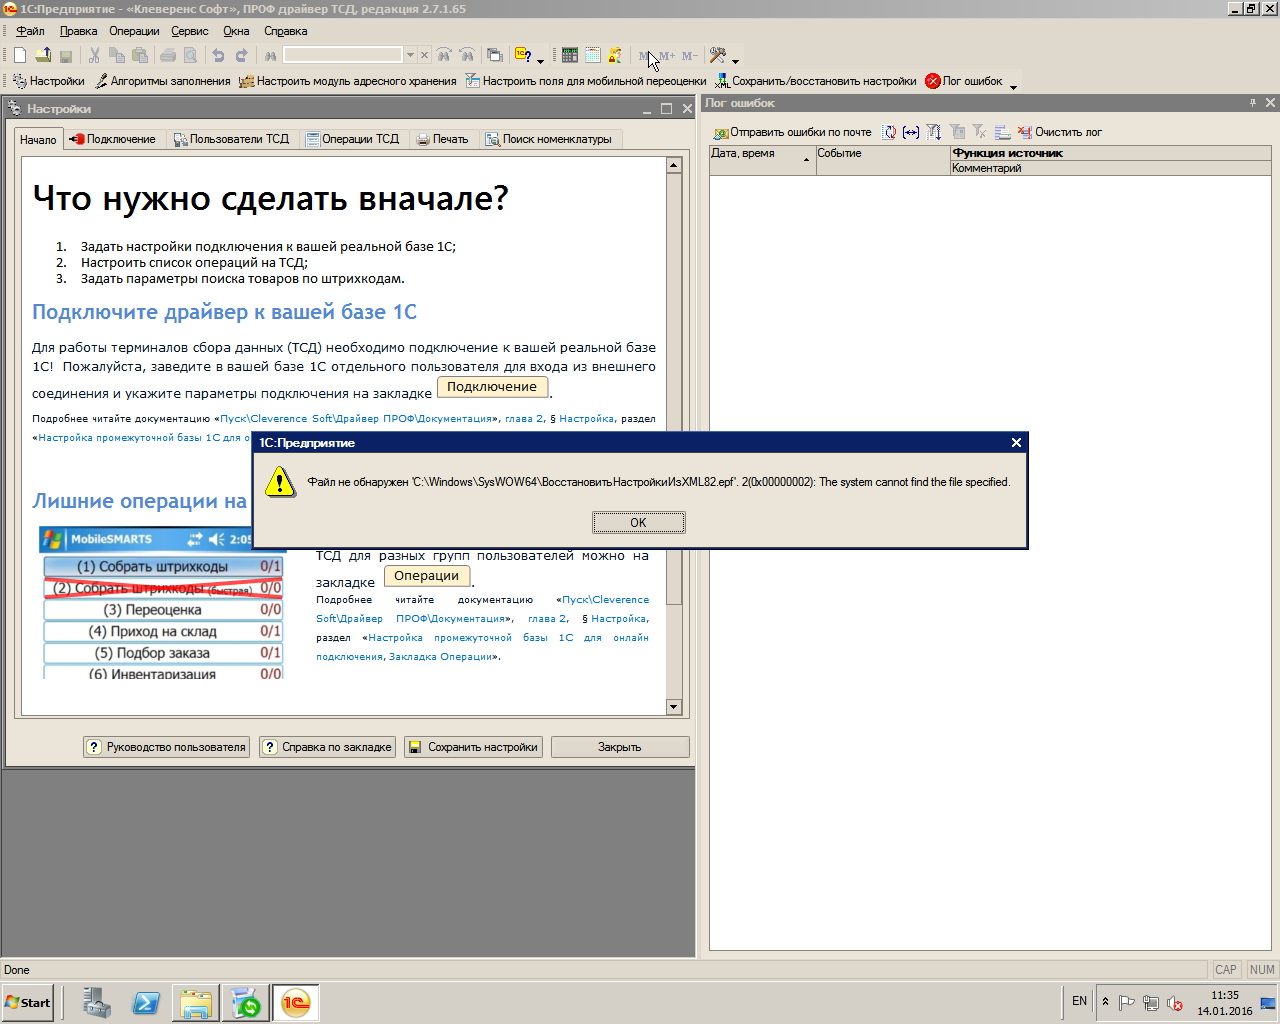Click the windows list toolbar icon
Viewport: 1280px width, 1024px height.
click(494, 55)
